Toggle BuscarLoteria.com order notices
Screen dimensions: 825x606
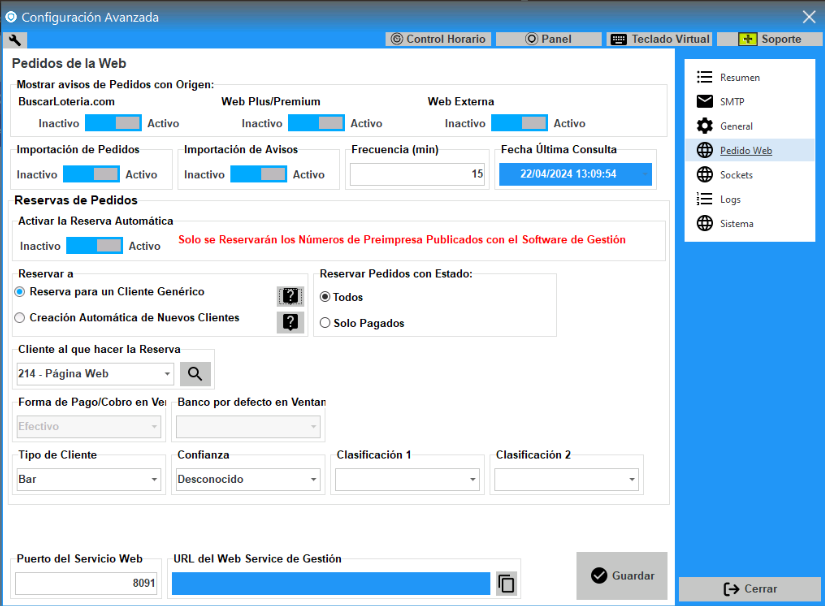[x=113, y=123]
